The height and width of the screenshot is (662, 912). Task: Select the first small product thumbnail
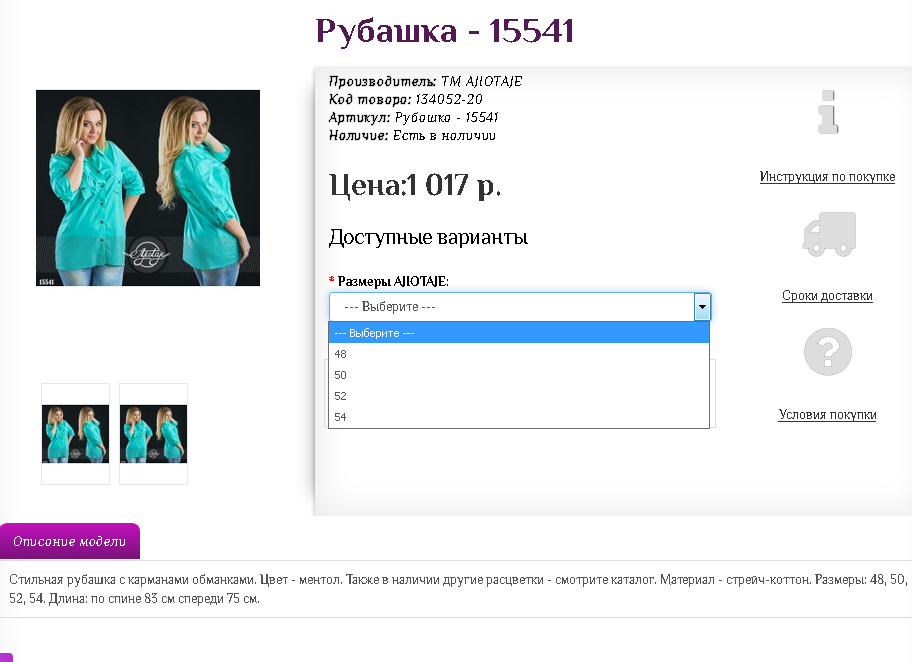tap(76, 434)
